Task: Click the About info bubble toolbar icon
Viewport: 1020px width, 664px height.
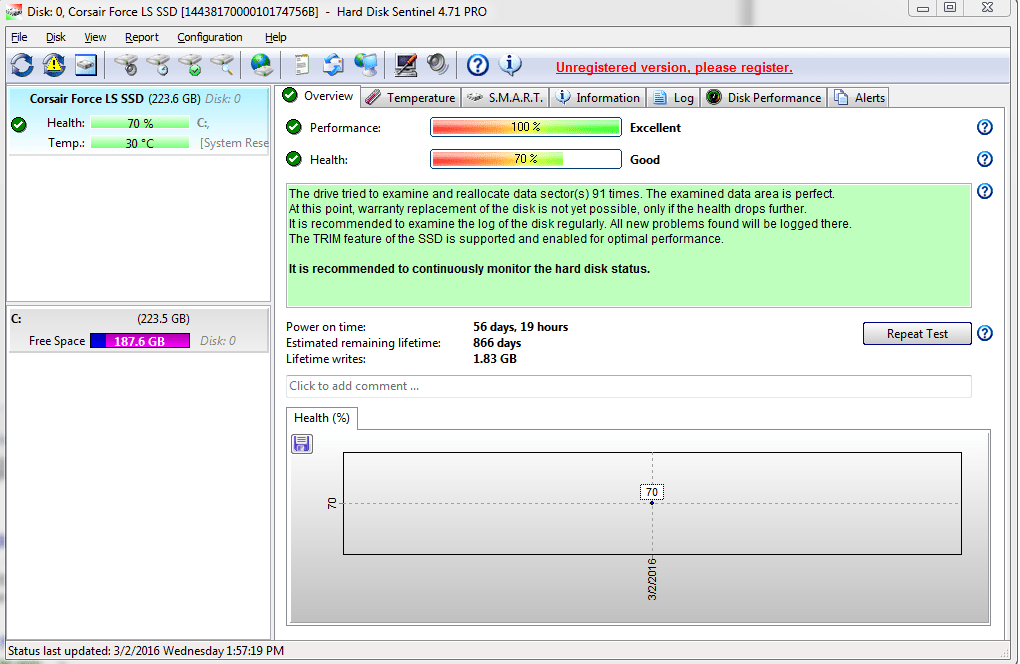Action: (510, 65)
